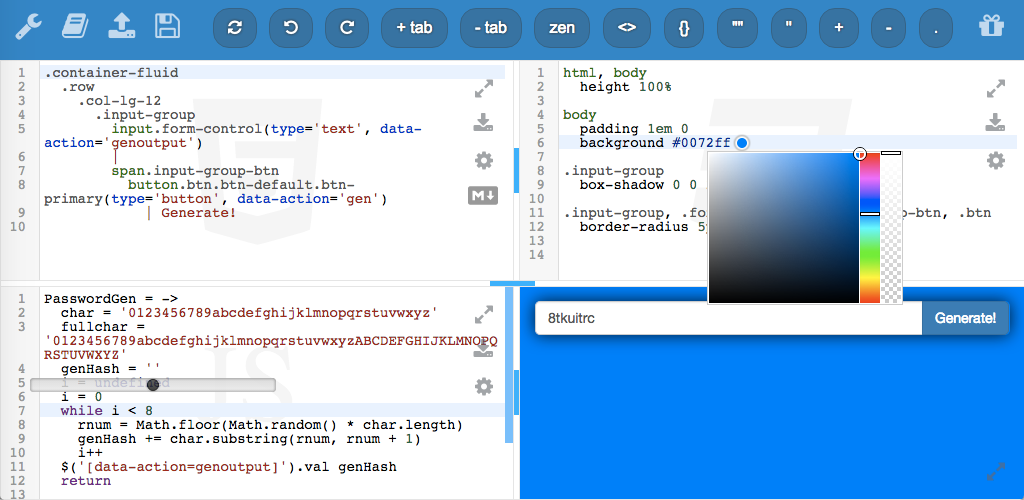Download the CSS pane code
Image resolution: width=1024 pixels, height=500 pixels.
point(995,122)
